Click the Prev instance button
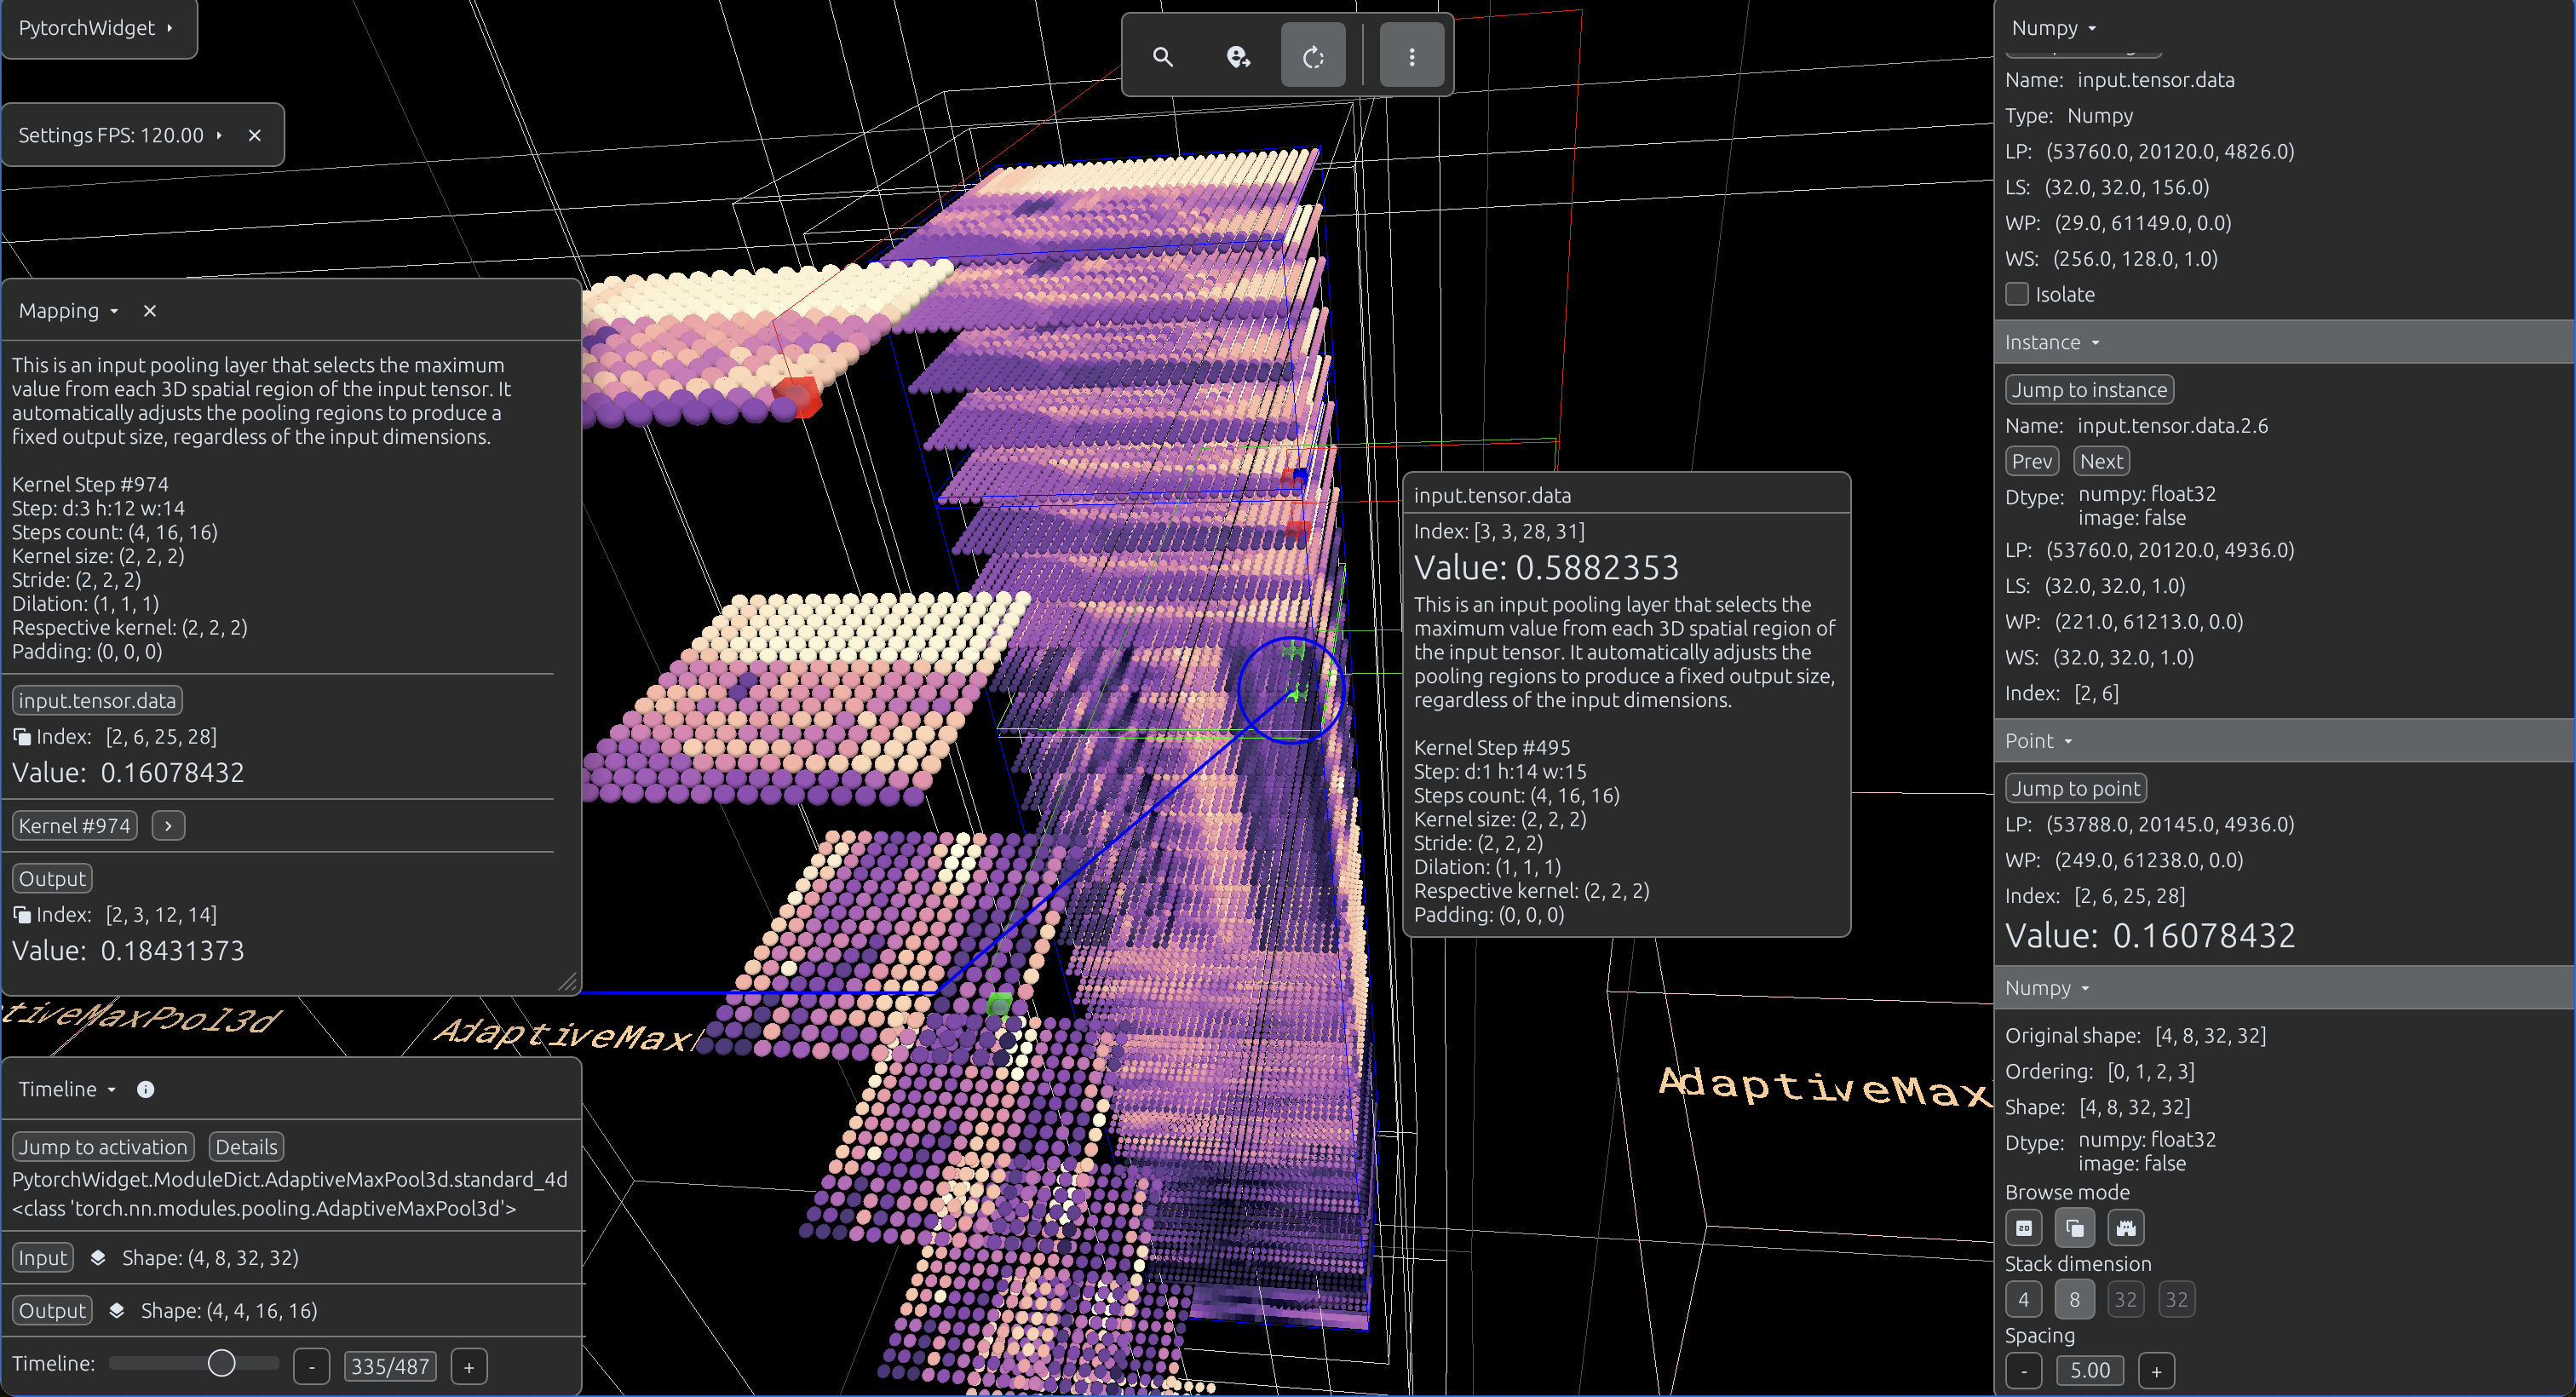The image size is (2576, 1397). point(2032,461)
